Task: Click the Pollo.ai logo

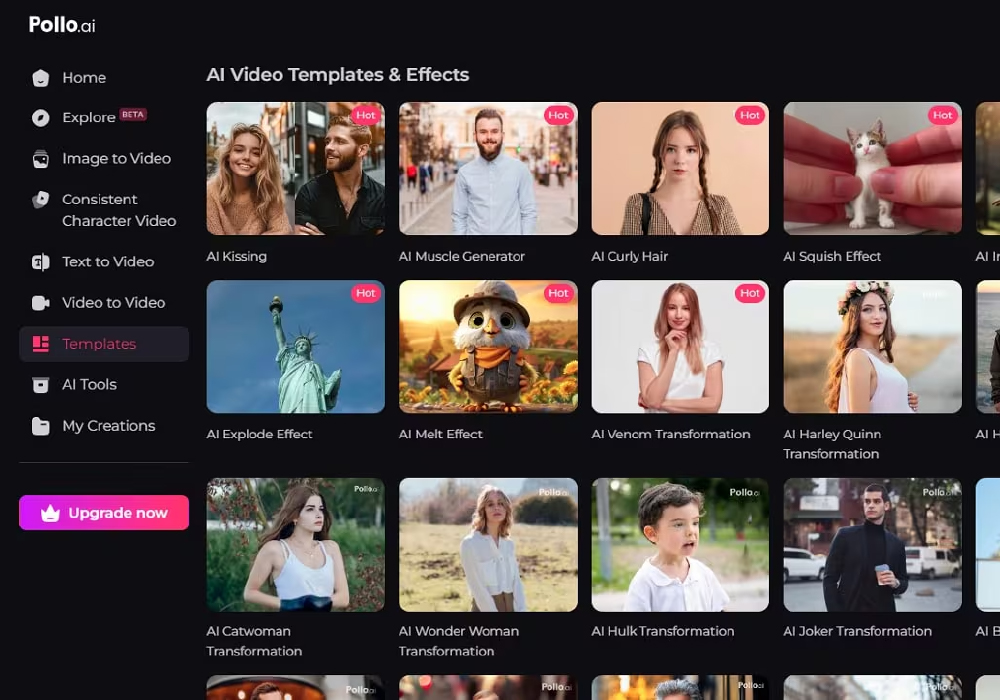Action: click(62, 25)
